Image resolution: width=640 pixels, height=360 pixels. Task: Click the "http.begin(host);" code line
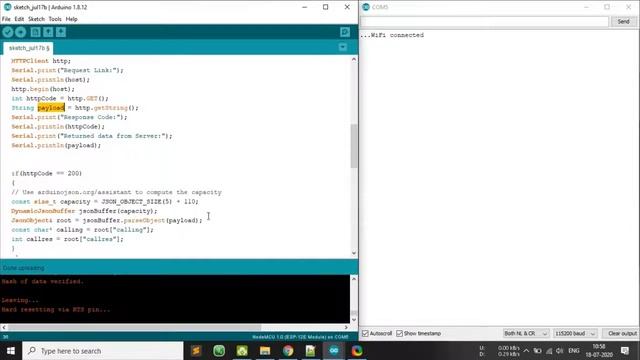pos(43,89)
